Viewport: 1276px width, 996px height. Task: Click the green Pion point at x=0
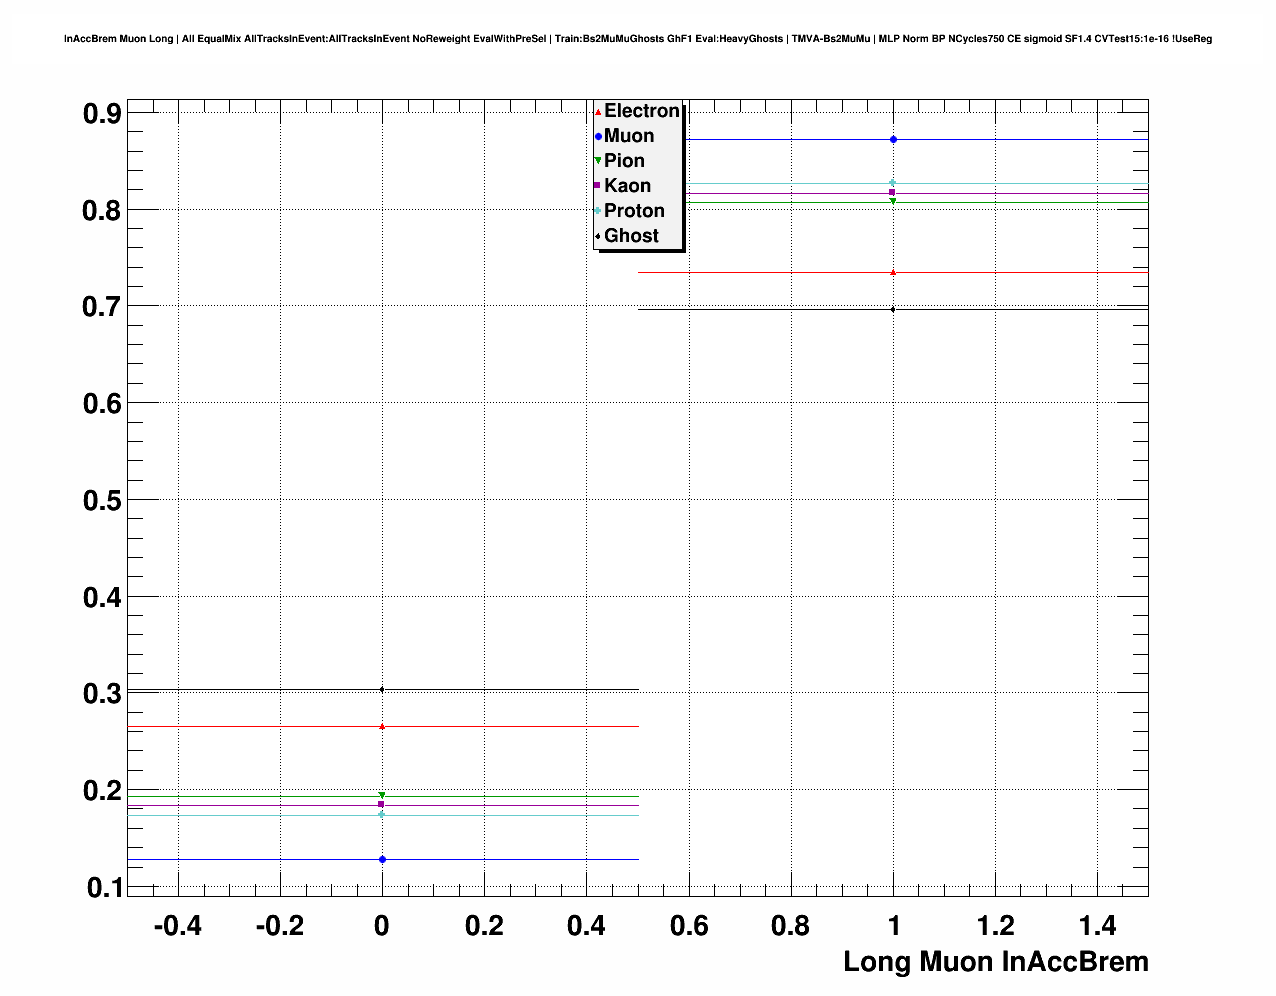click(x=382, y=796)
